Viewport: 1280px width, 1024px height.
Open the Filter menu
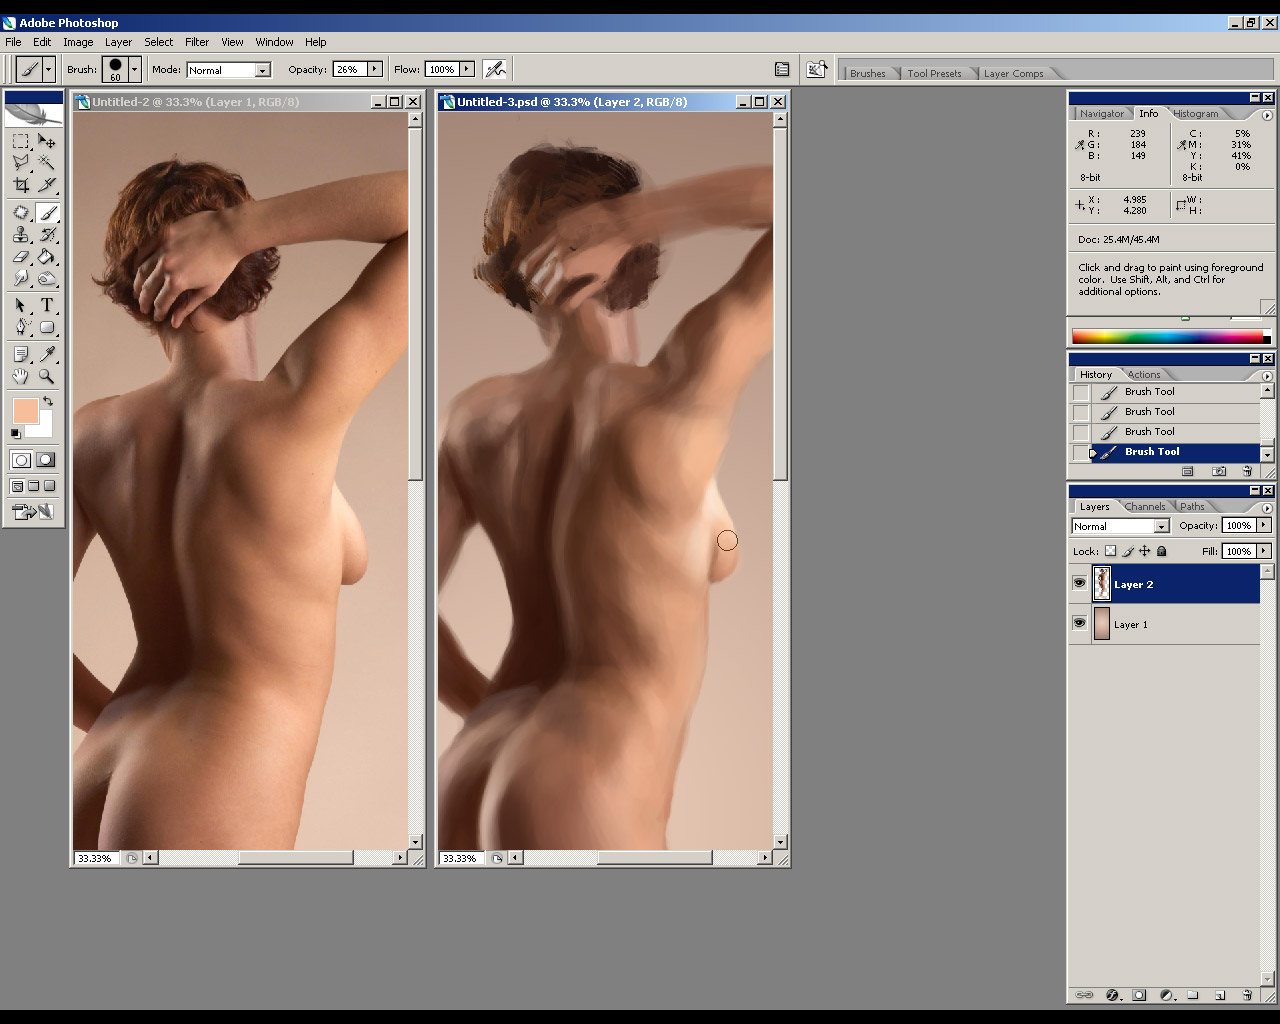coord(197,42)
